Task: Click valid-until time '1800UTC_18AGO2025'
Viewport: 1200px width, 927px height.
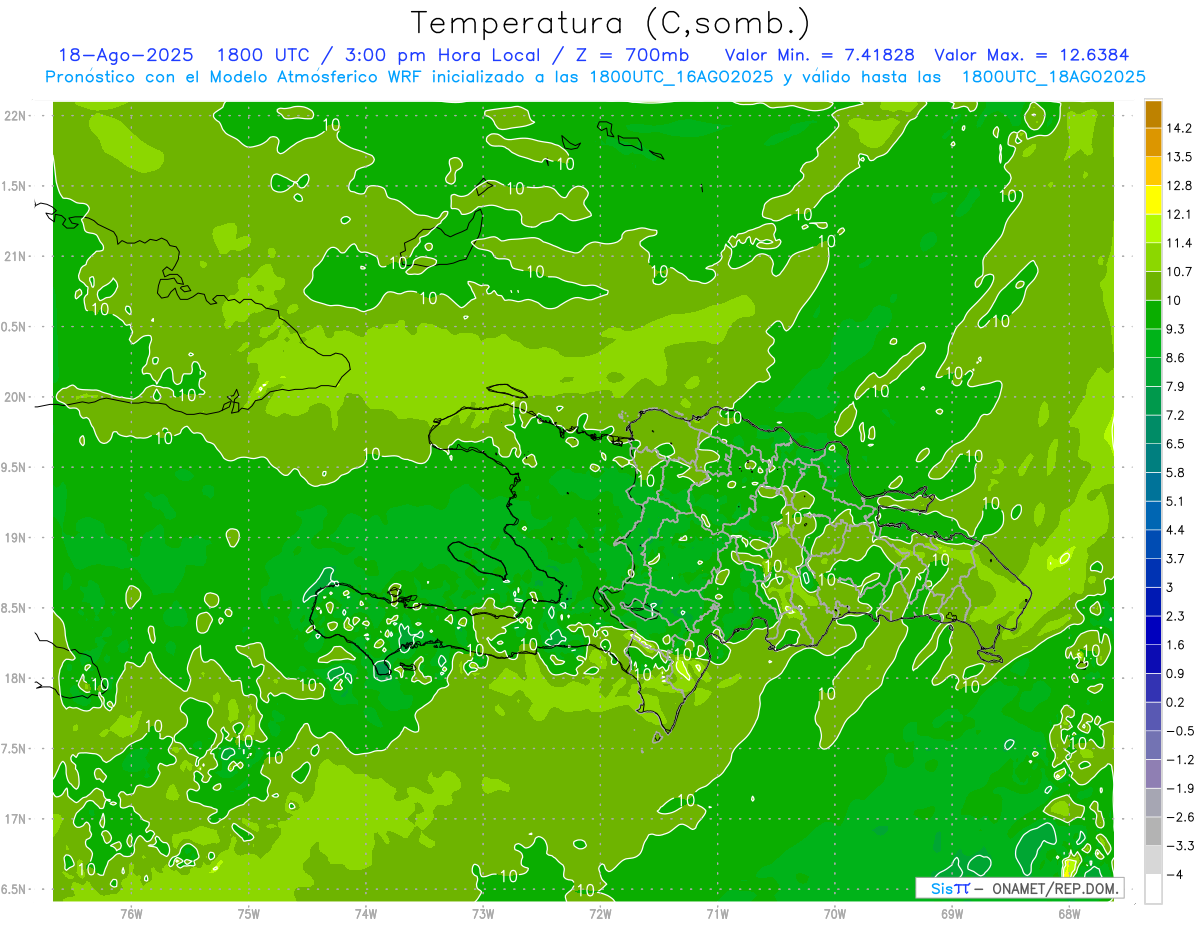Action: (1053, 77)
